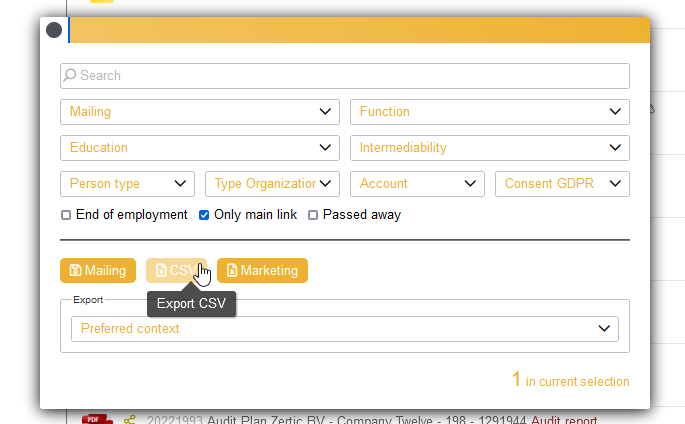This screenshot has height=424, width=685.
Task: Click the Mailing export button
Action: pyautogui.click(x=97, y=271)
